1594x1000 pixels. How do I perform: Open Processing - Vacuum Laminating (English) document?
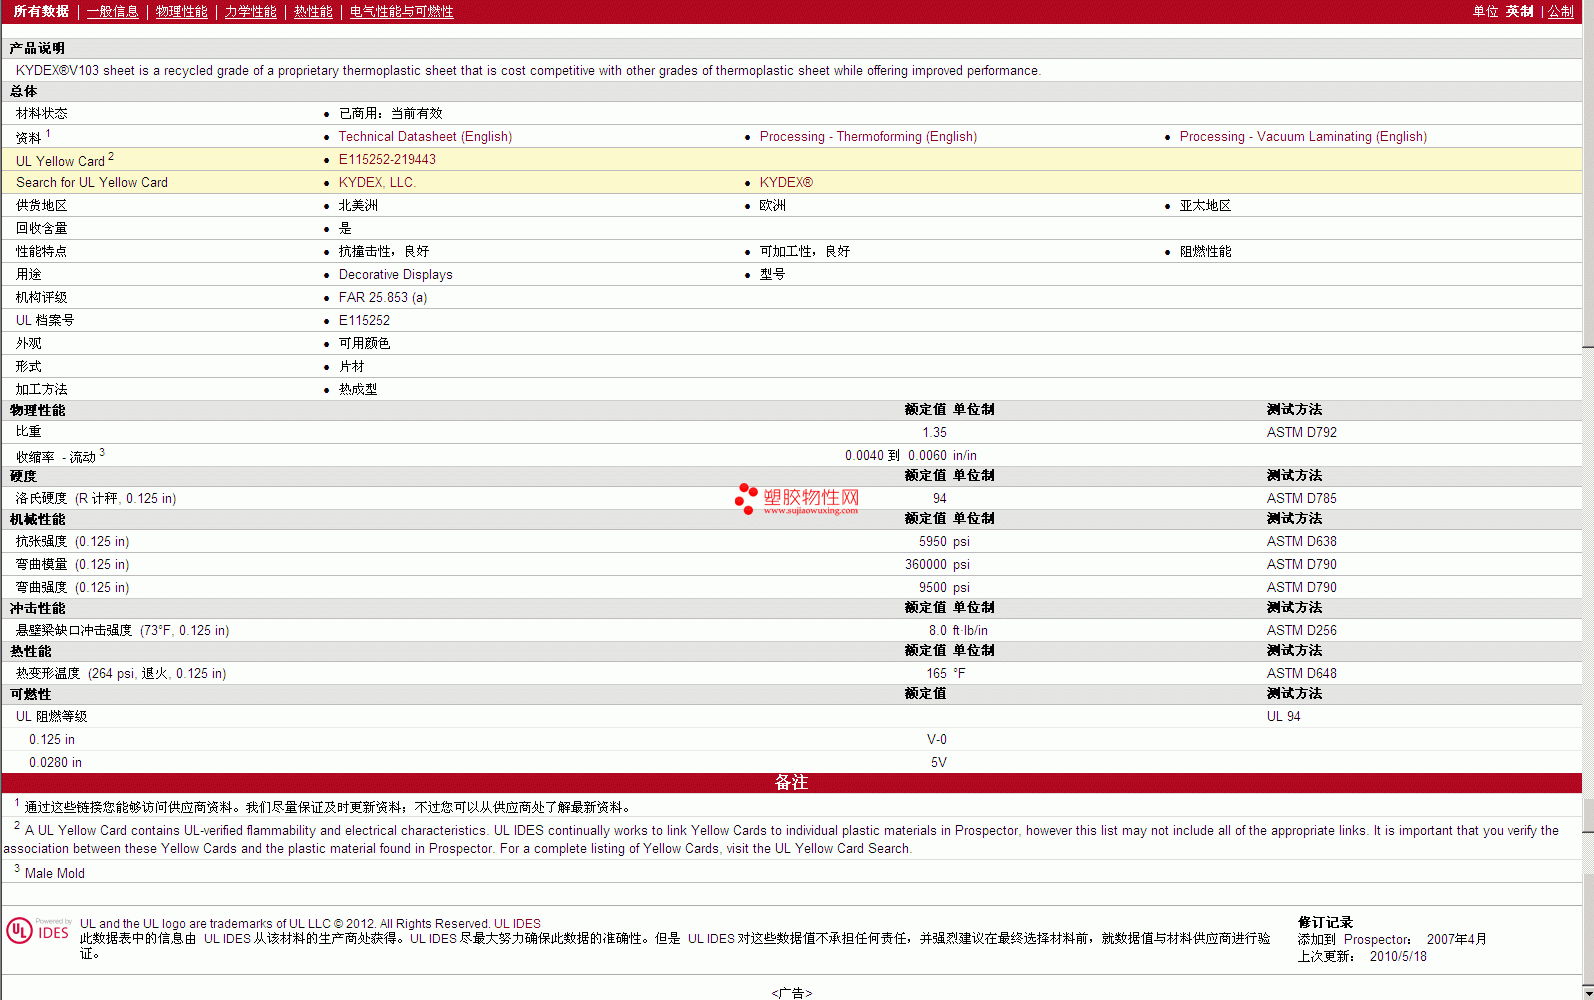pos(1303,137)
